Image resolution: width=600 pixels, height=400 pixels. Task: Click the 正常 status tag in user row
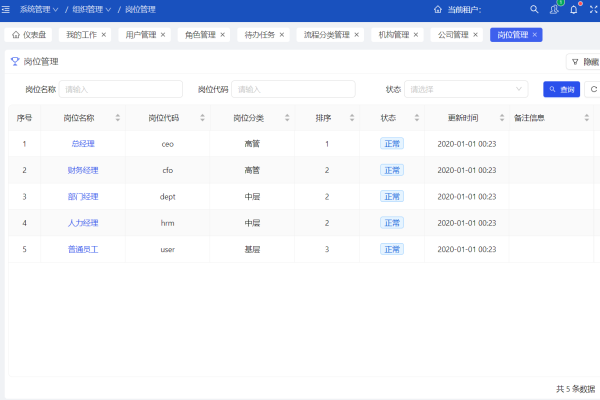392,249
